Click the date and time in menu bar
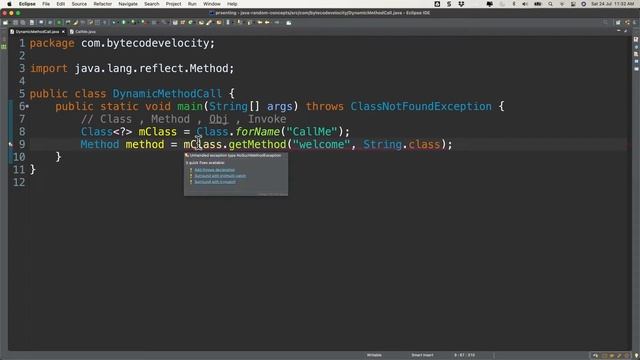This screenshot has width=640, height=360. [x=612, y=4]
